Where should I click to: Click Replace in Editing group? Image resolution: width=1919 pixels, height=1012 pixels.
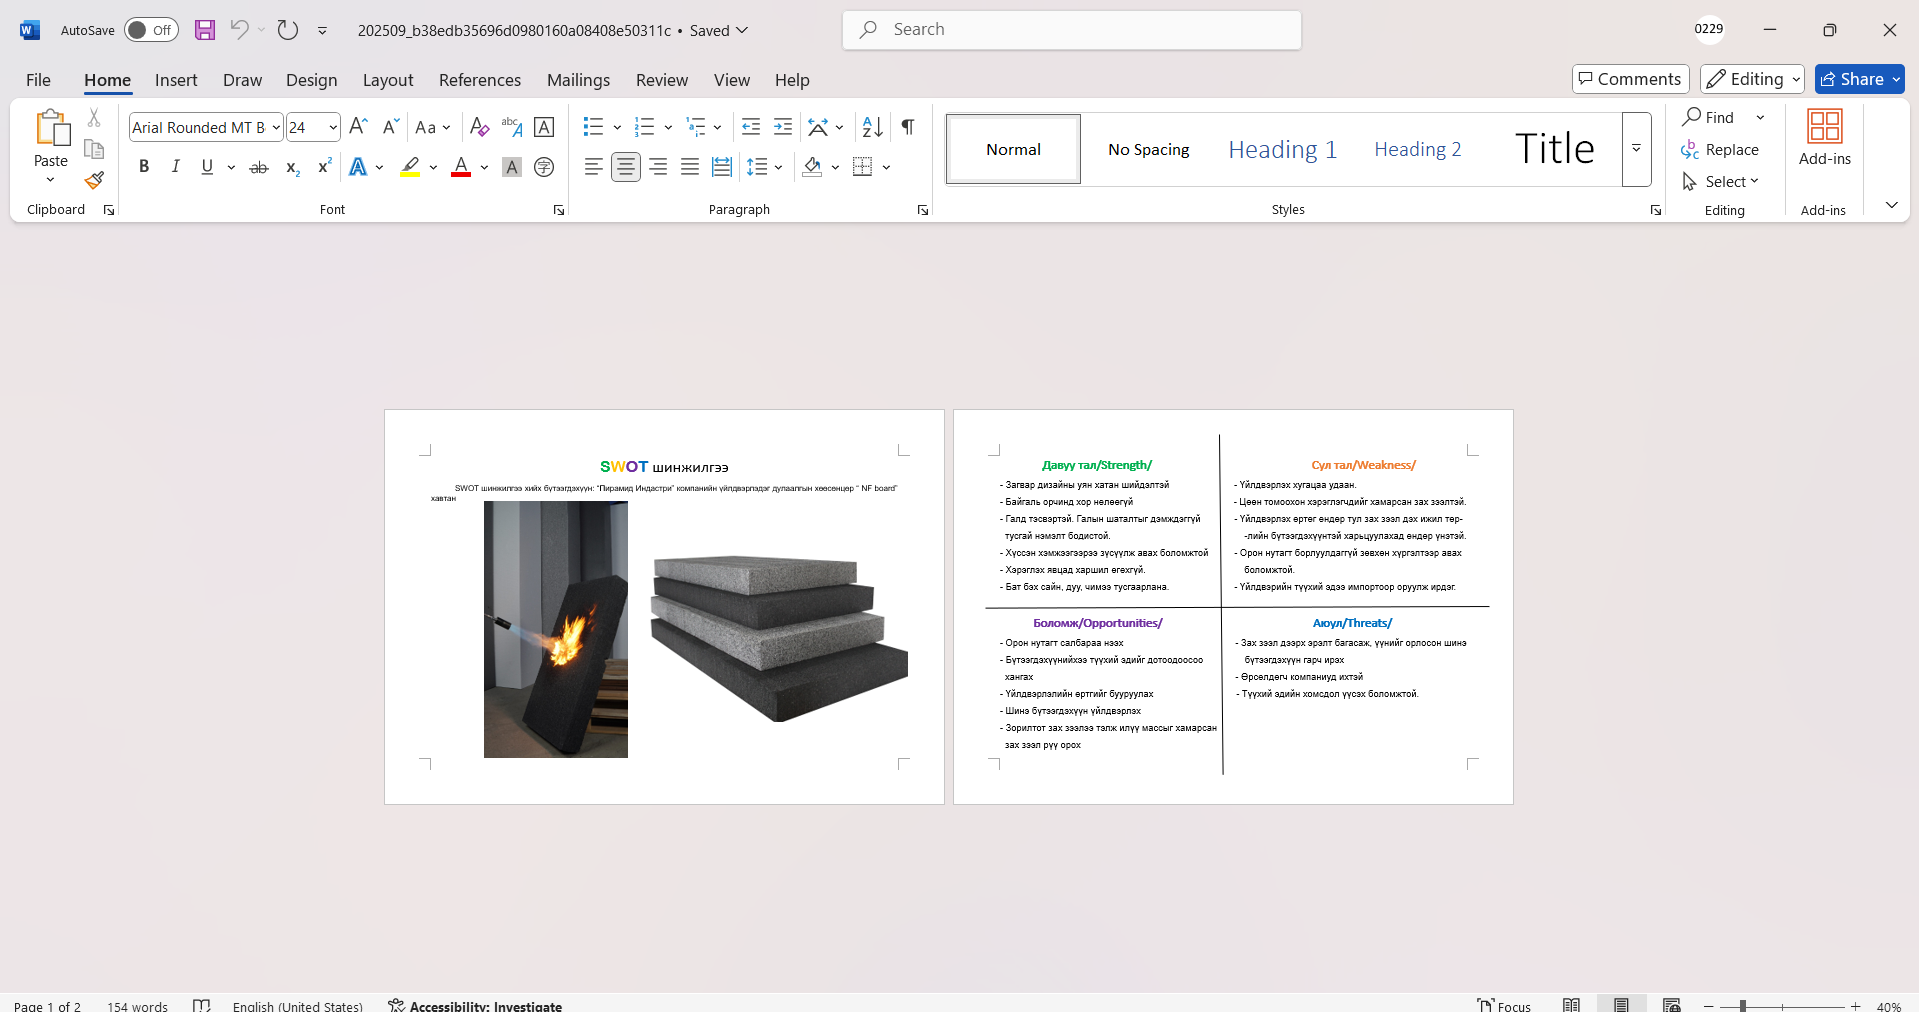pos(1720,149)
